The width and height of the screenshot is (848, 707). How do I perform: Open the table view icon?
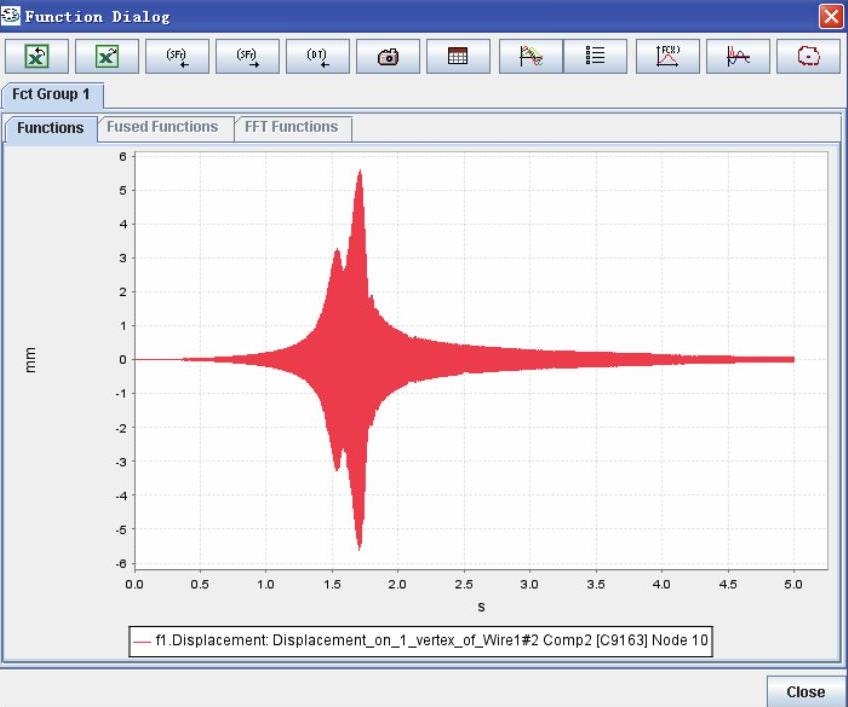[457, 57]
